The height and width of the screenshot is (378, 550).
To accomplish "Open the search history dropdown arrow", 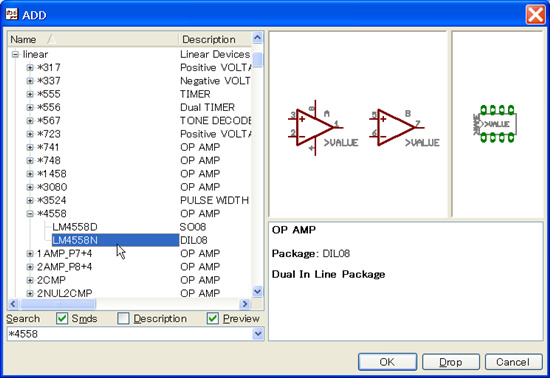I will (258, 334).
